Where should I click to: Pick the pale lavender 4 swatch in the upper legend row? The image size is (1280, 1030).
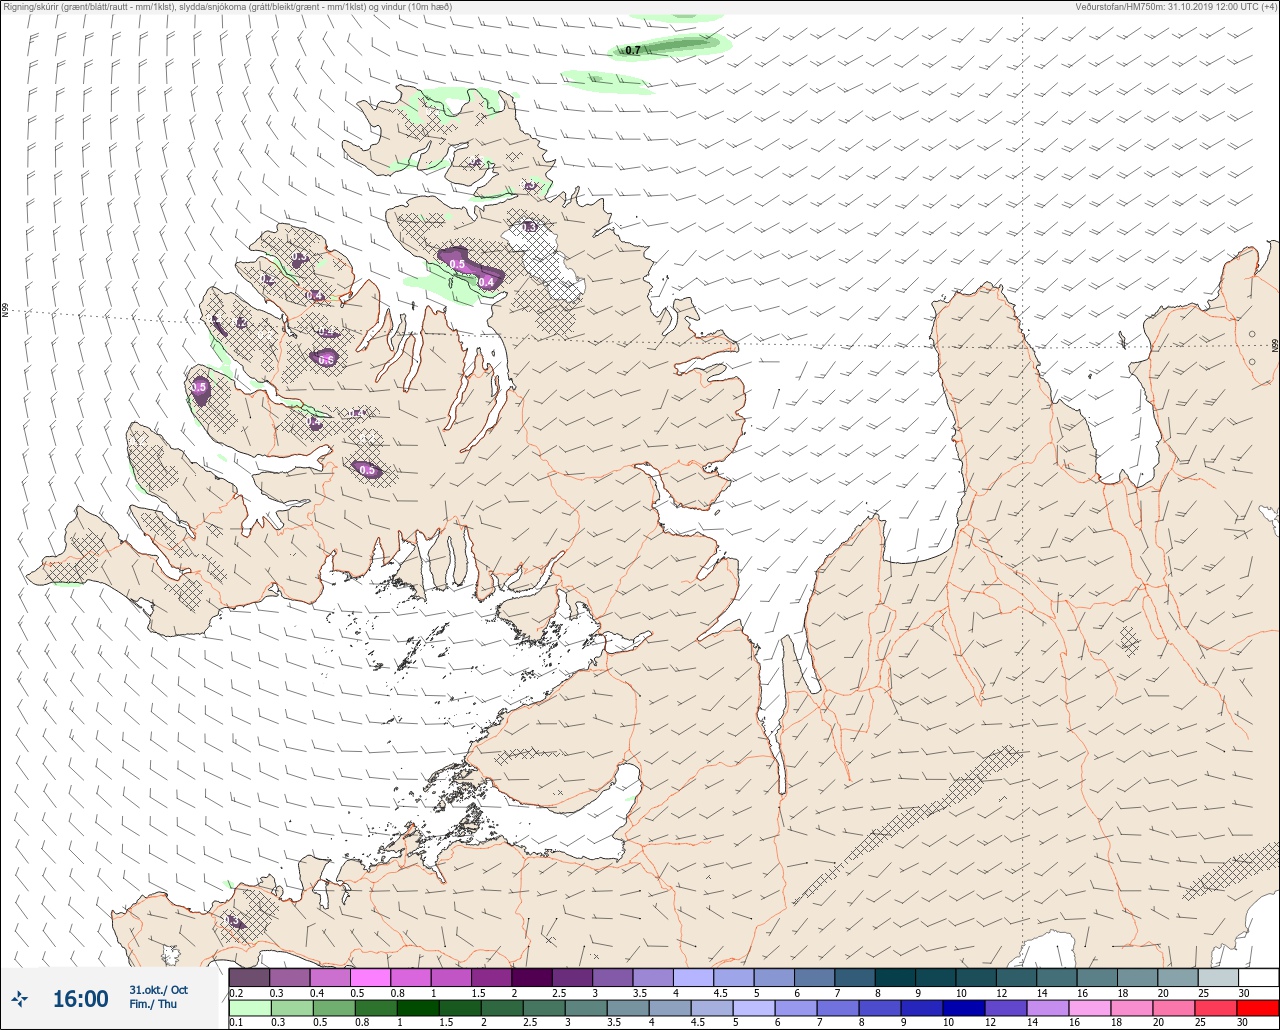[x=693, y=977]
